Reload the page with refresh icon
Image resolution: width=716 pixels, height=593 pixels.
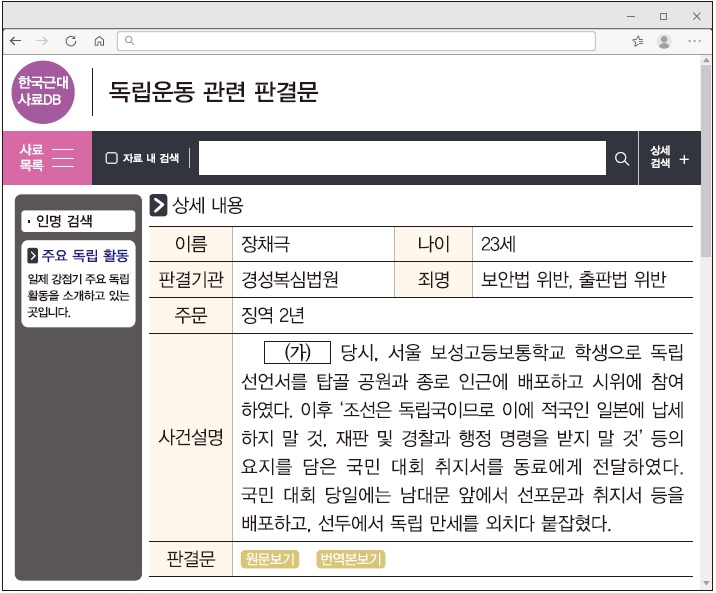click(x=71, y=41)
